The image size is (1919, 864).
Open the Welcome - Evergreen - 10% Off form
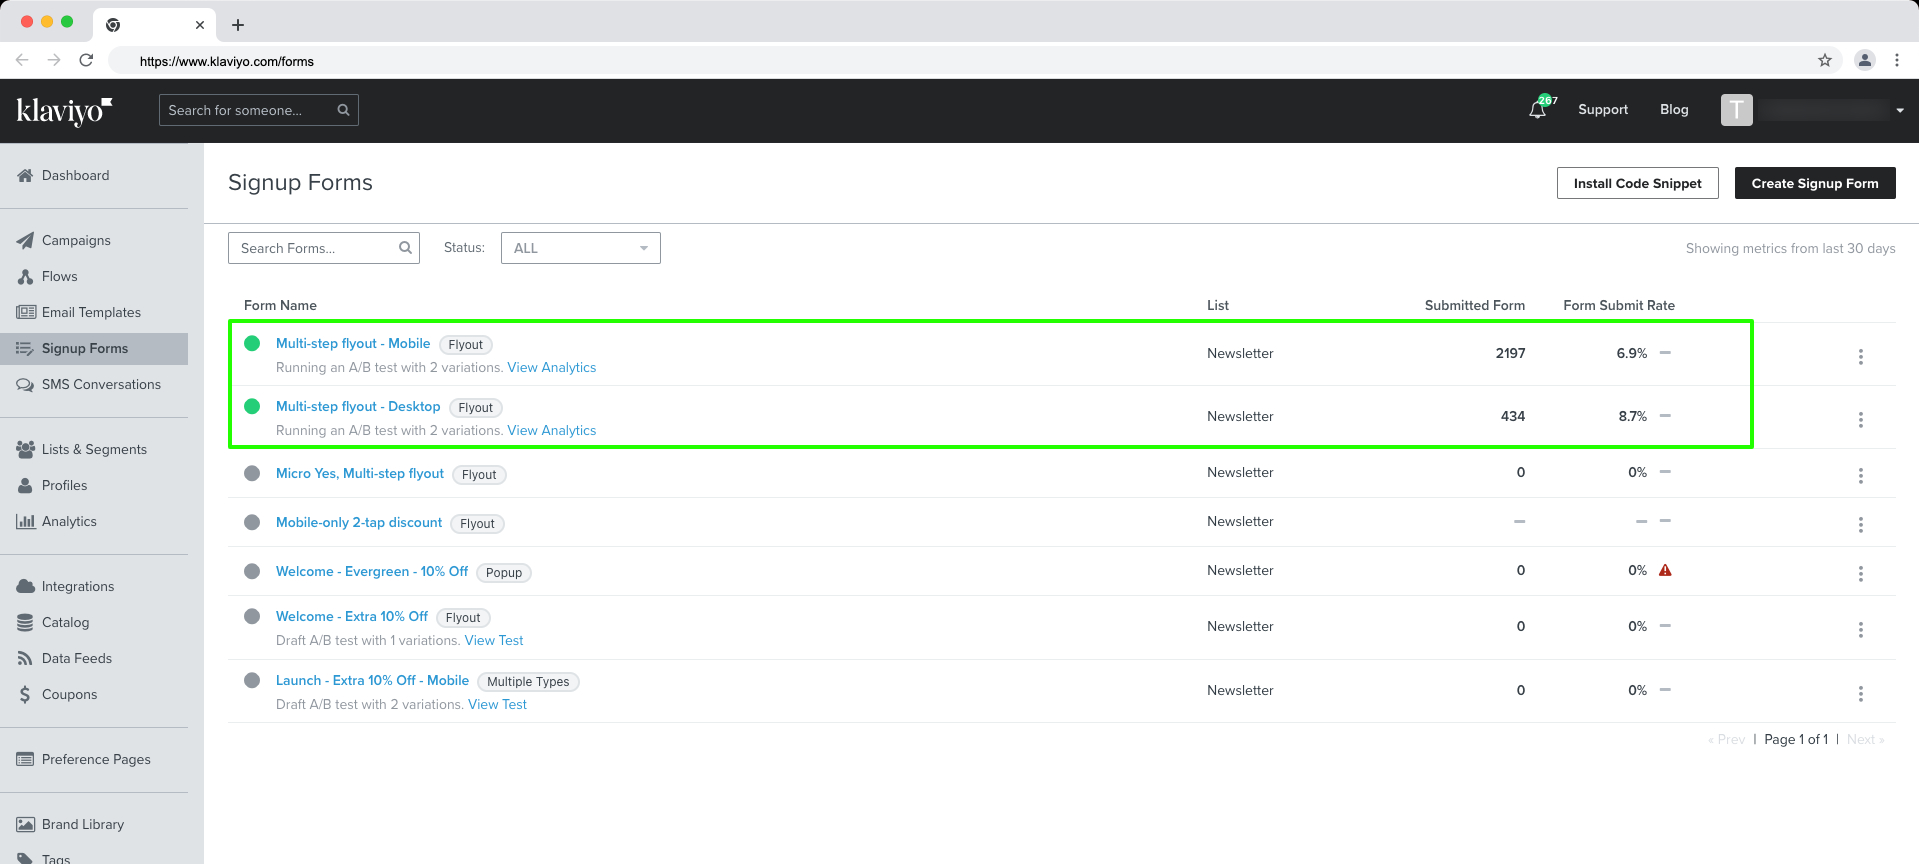pos(372,571)
